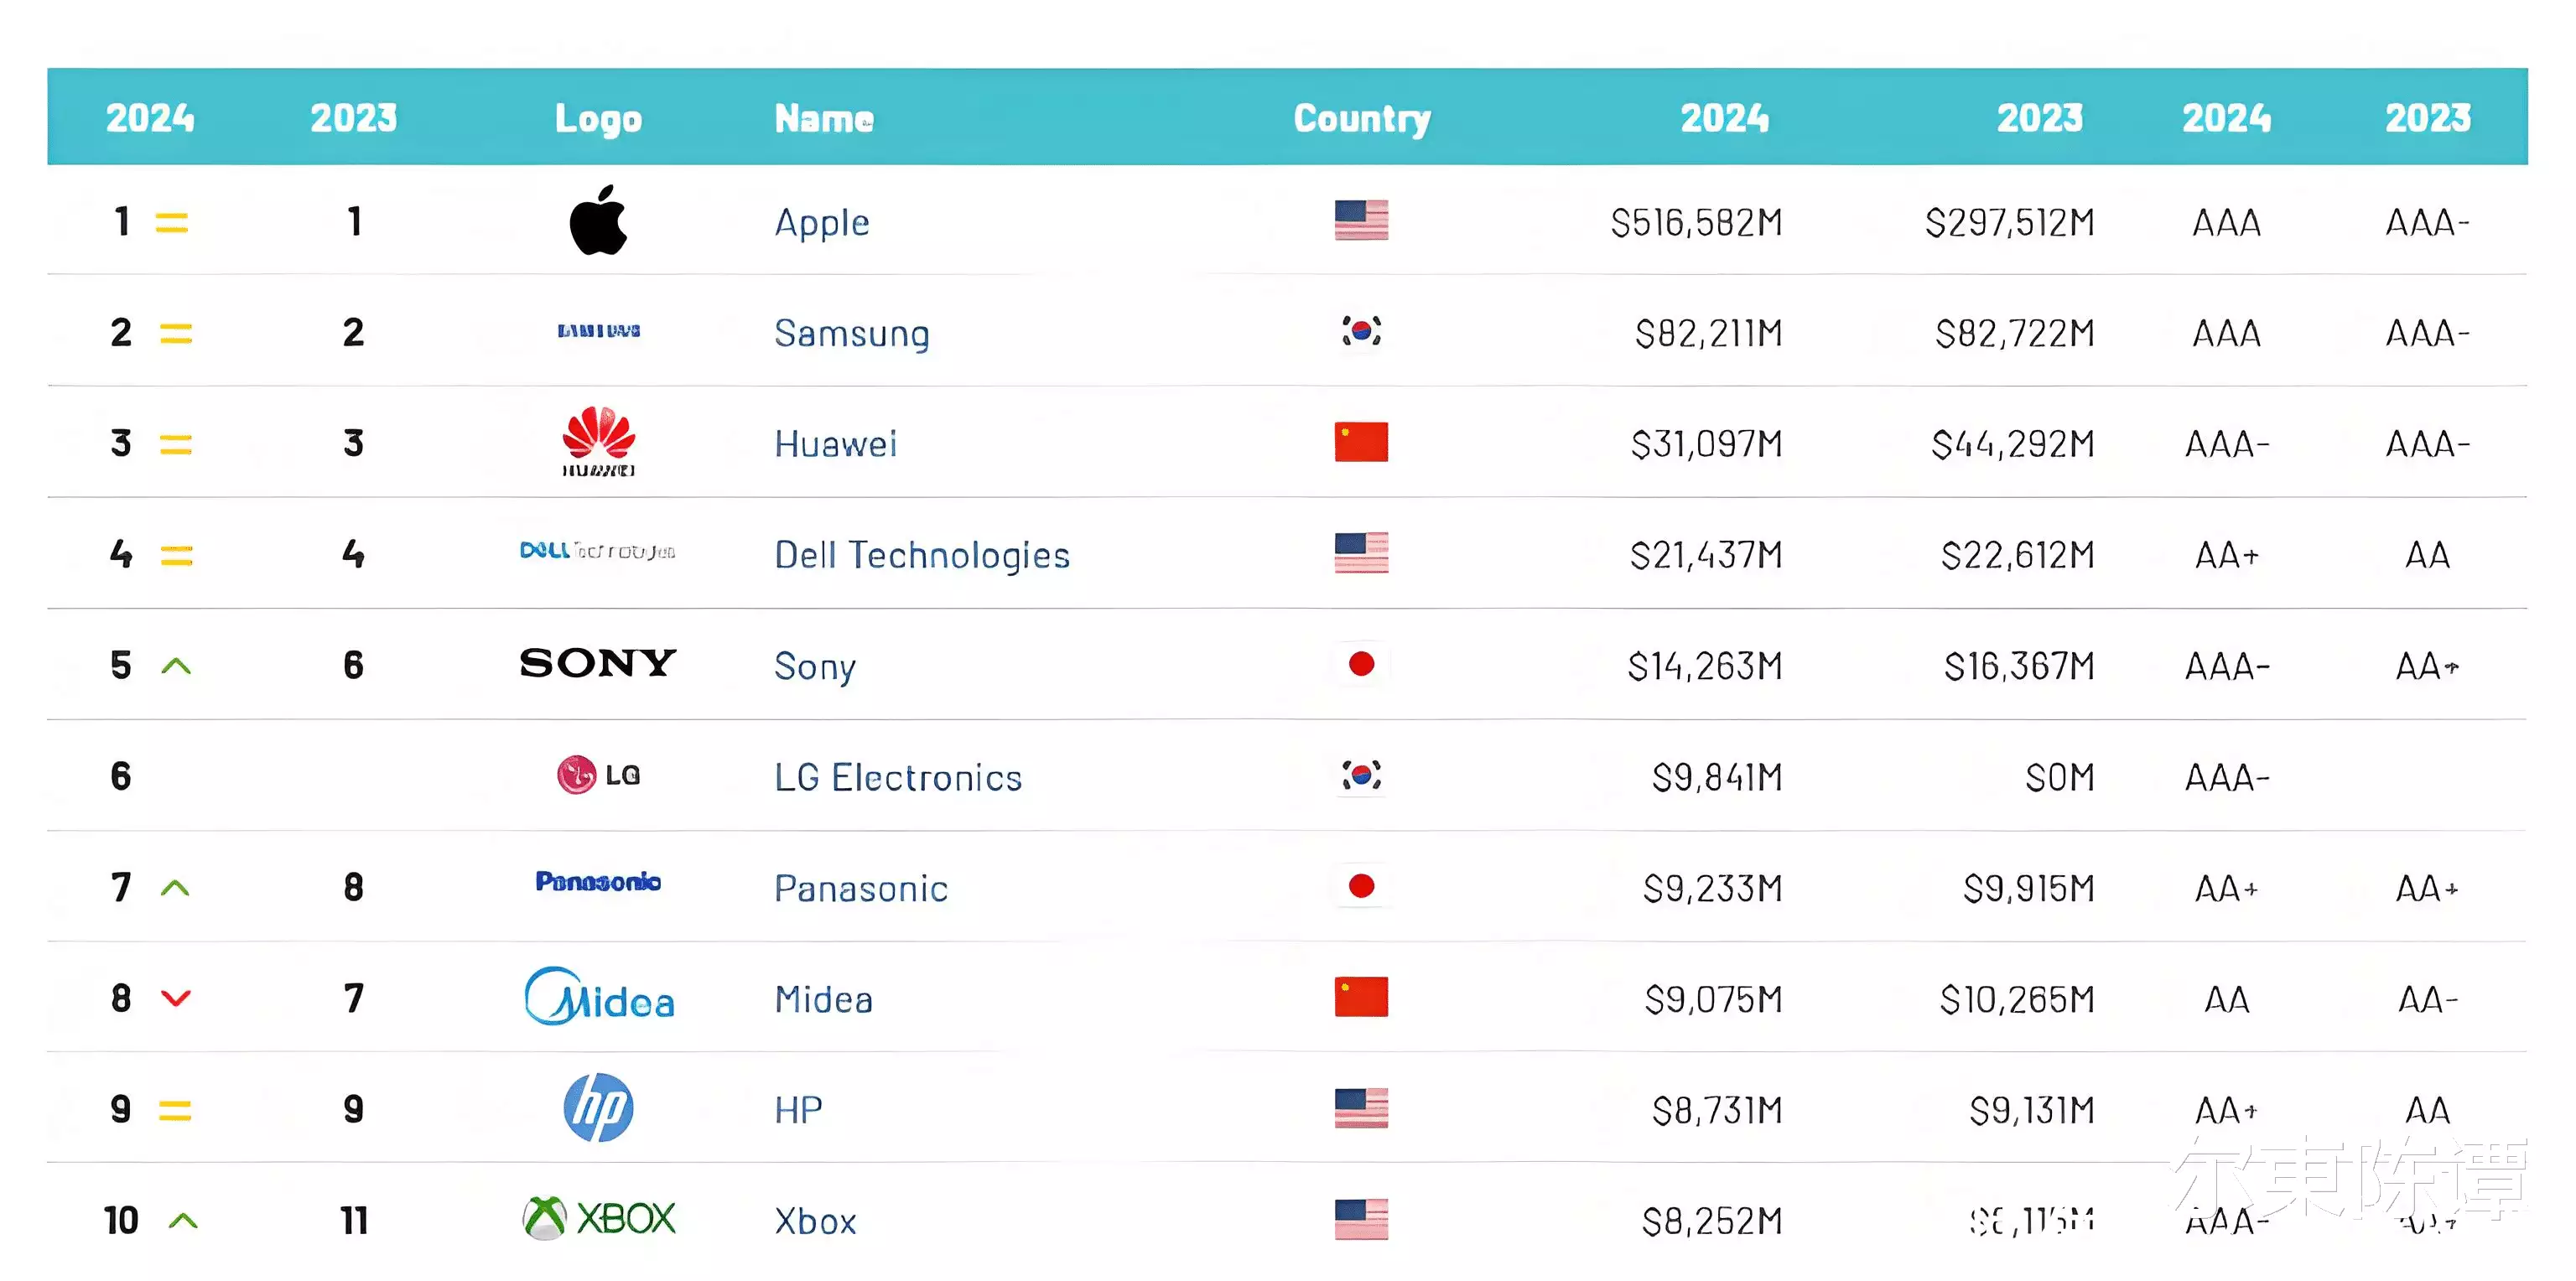Click Midea's red down-rank arrow
Screen dimensions: 2576x1281
[176, 998]
